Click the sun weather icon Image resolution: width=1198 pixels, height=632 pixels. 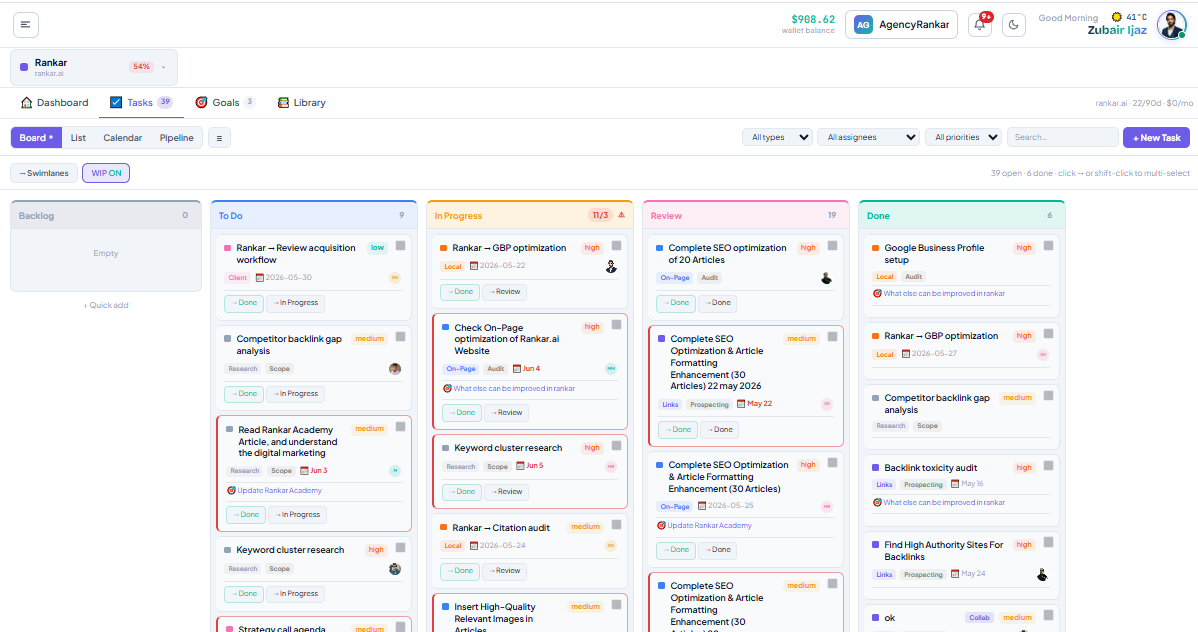(1117, 17)
